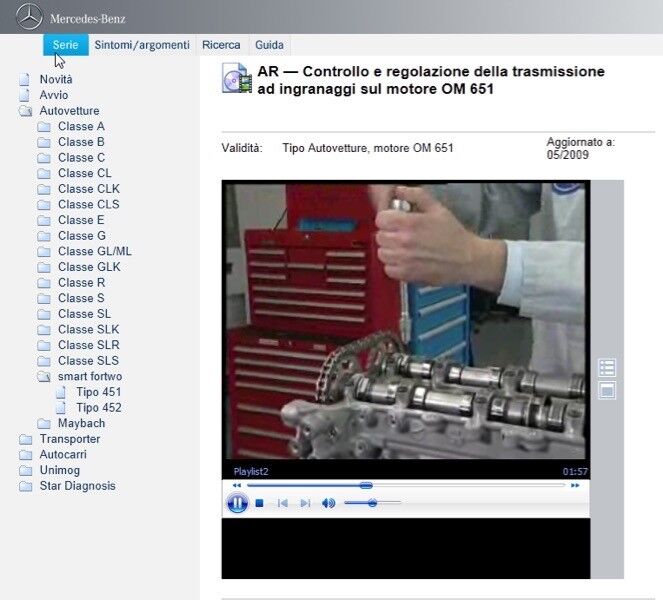Open the playlist view icon beside the video

pyautogui.click(x=606, y=367)
